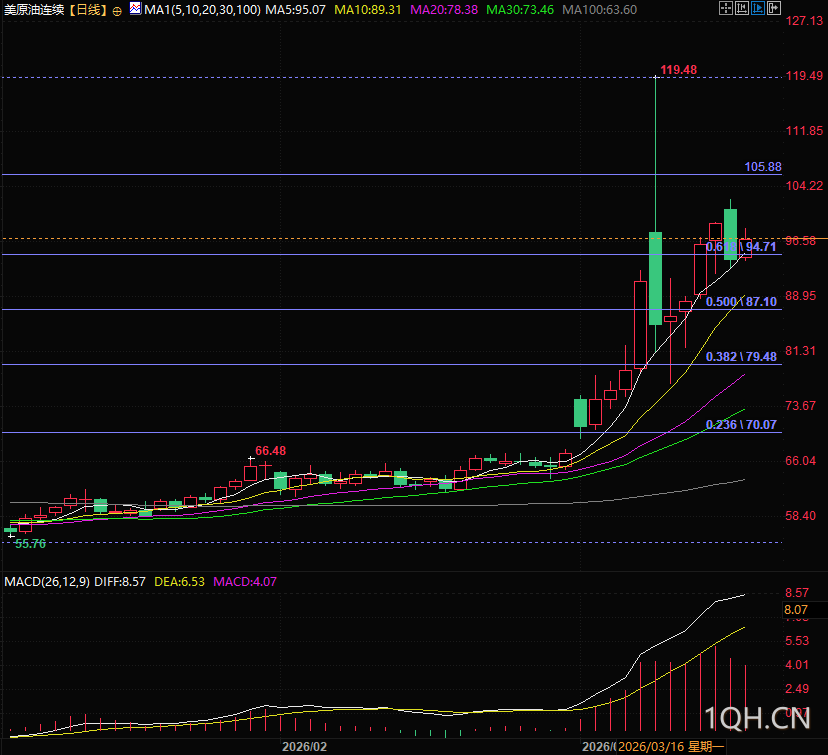The width and height of the screenshot is (828, 755).
Task: Click the 127.13 price axis value
Action: click(x=804, y=21)
